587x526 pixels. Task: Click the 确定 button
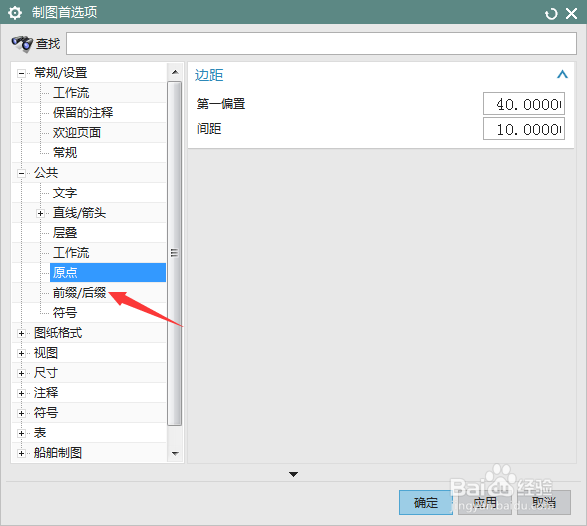426,502
